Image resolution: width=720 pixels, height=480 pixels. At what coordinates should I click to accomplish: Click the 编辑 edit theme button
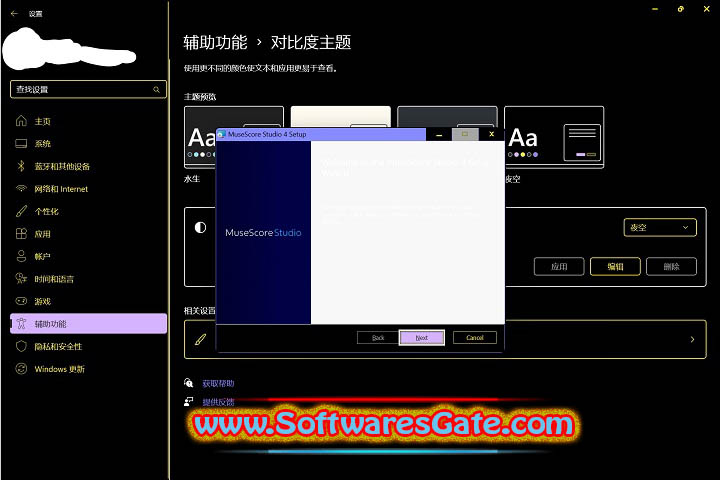(615, 266)
